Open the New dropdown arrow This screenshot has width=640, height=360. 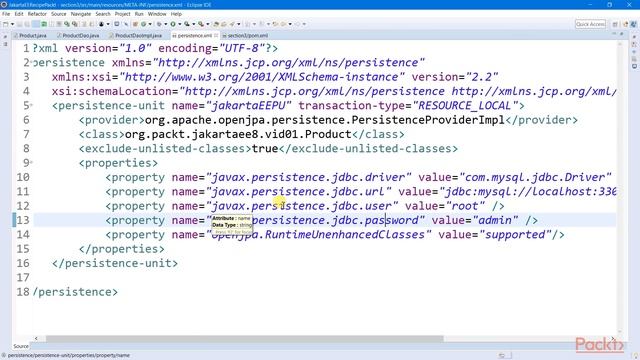click(x=12, y=24)
